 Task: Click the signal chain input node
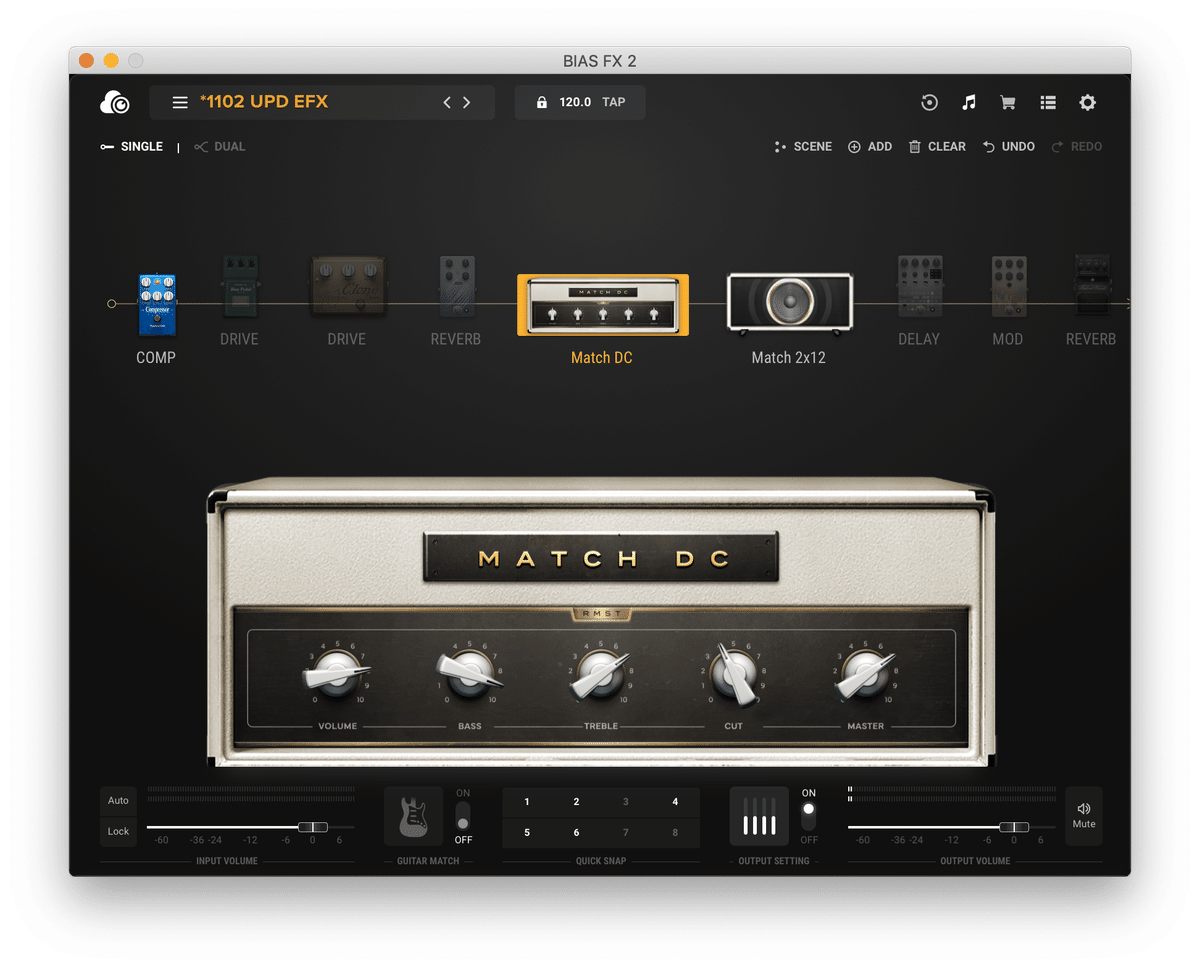[112, 303]
